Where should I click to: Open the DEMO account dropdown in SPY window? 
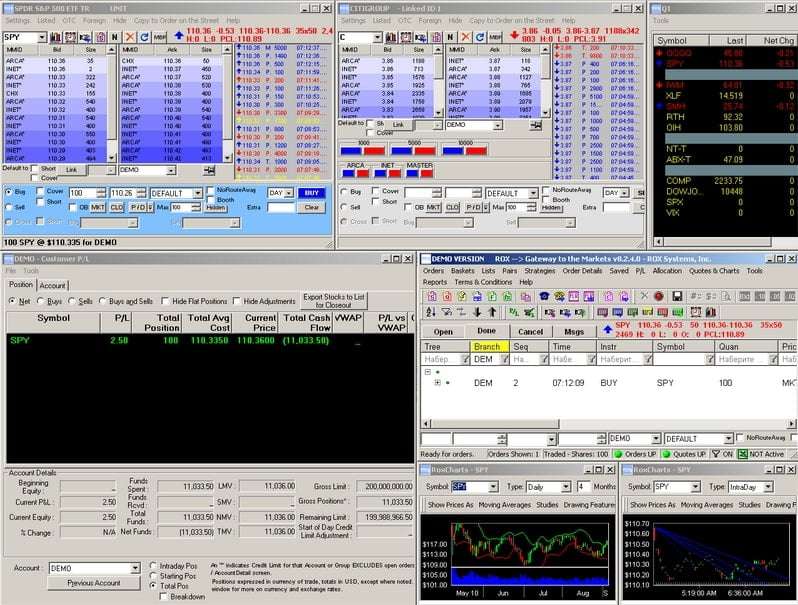click(171, 170)
